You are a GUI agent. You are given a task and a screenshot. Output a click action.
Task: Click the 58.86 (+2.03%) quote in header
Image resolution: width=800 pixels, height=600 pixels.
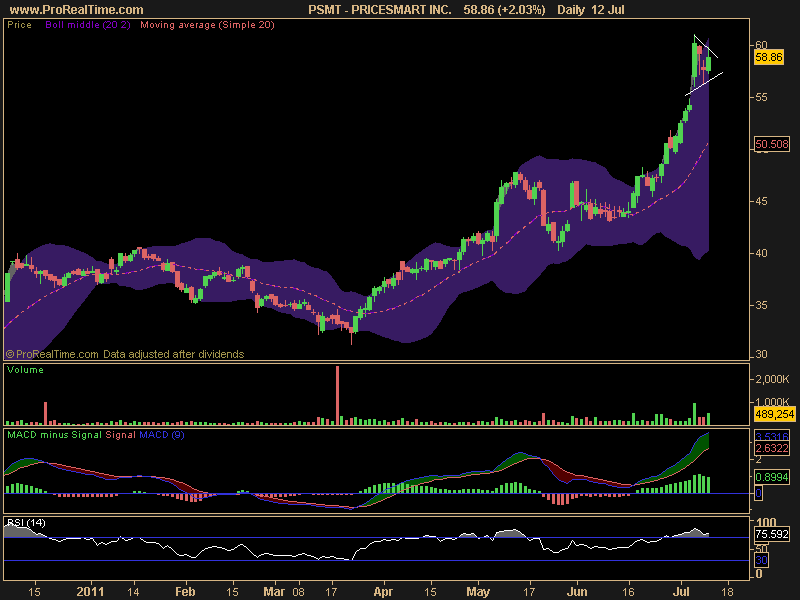pos(504,10)
